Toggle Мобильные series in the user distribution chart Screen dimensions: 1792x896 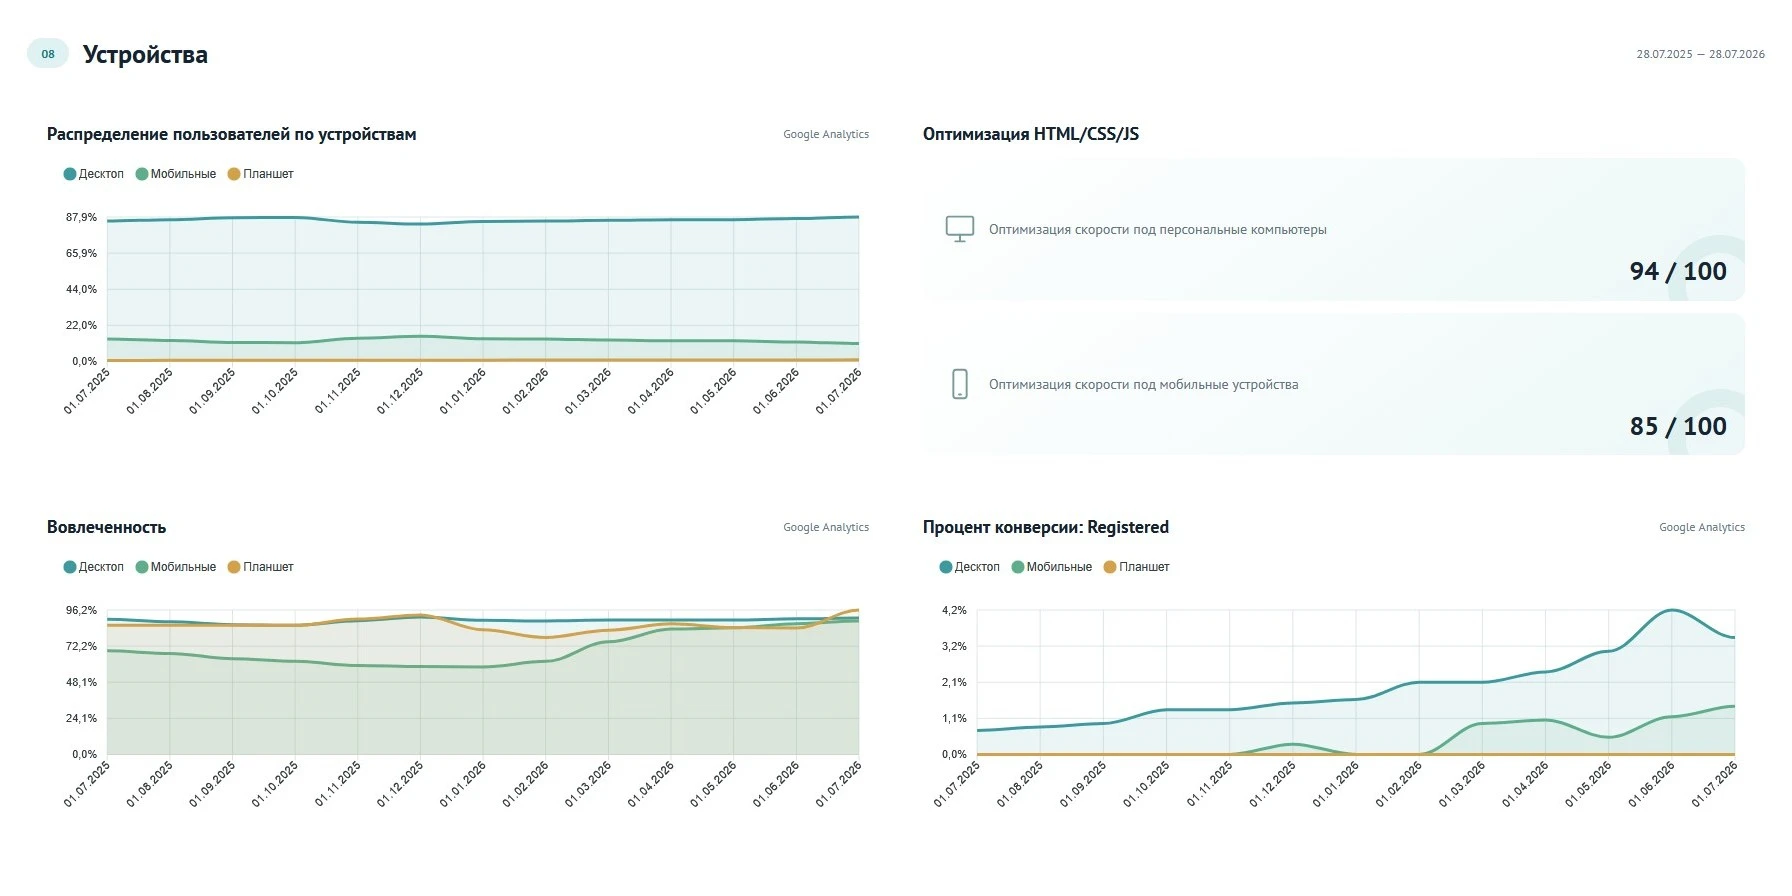[176, 174]
